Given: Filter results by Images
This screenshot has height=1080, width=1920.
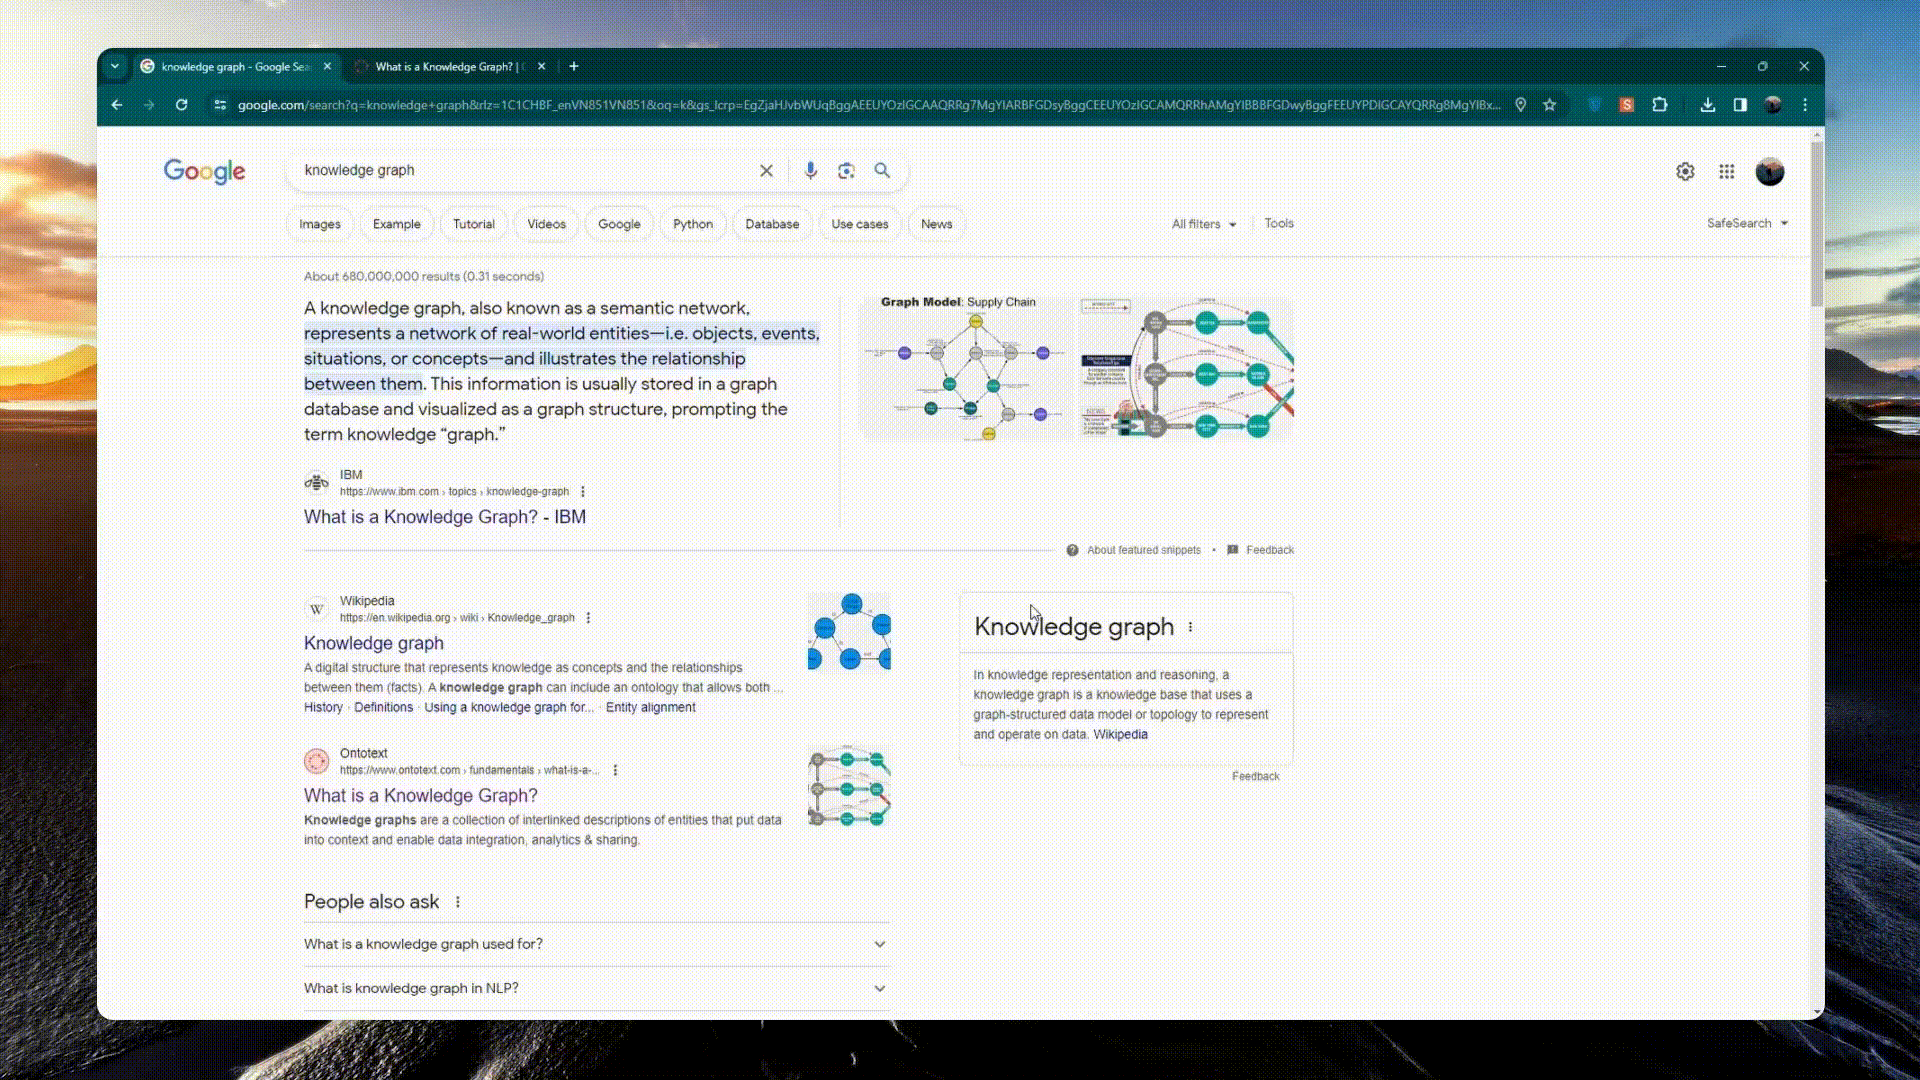Looking at the screenshot, I should [x=320, y=224].
